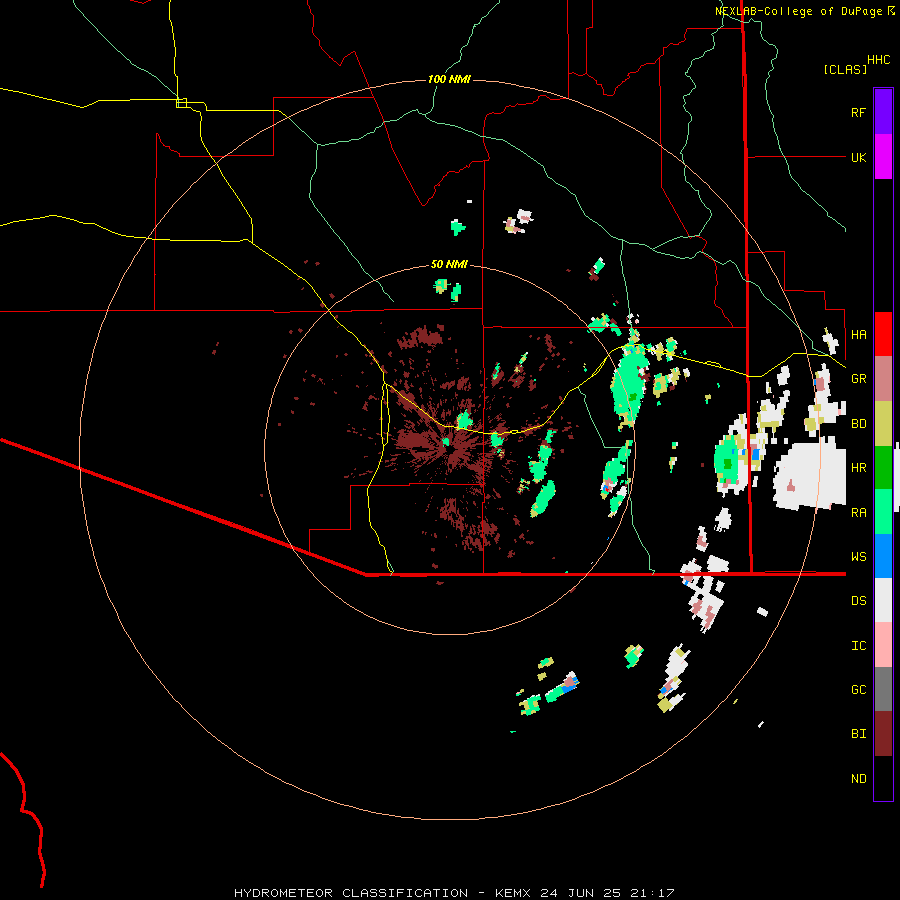Click the 'HYDROMETEOR CLASSIFICATION' title text
Screen dimensions: 900x900
(x=351, y=893)
